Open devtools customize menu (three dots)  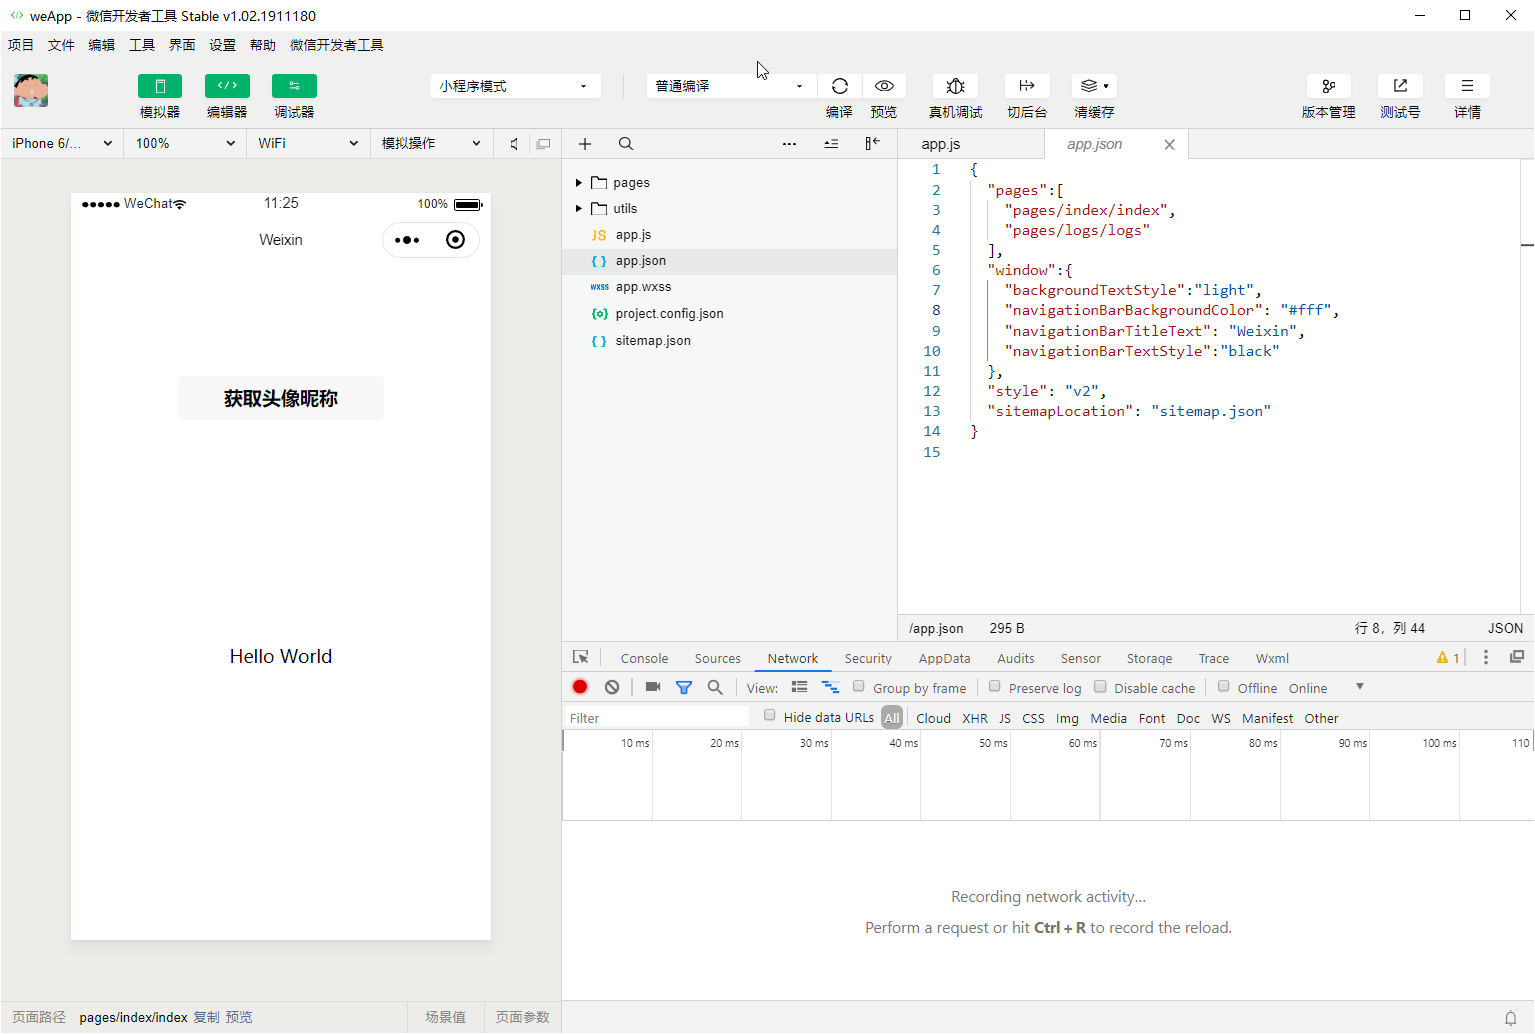(x=1486, y=657)
